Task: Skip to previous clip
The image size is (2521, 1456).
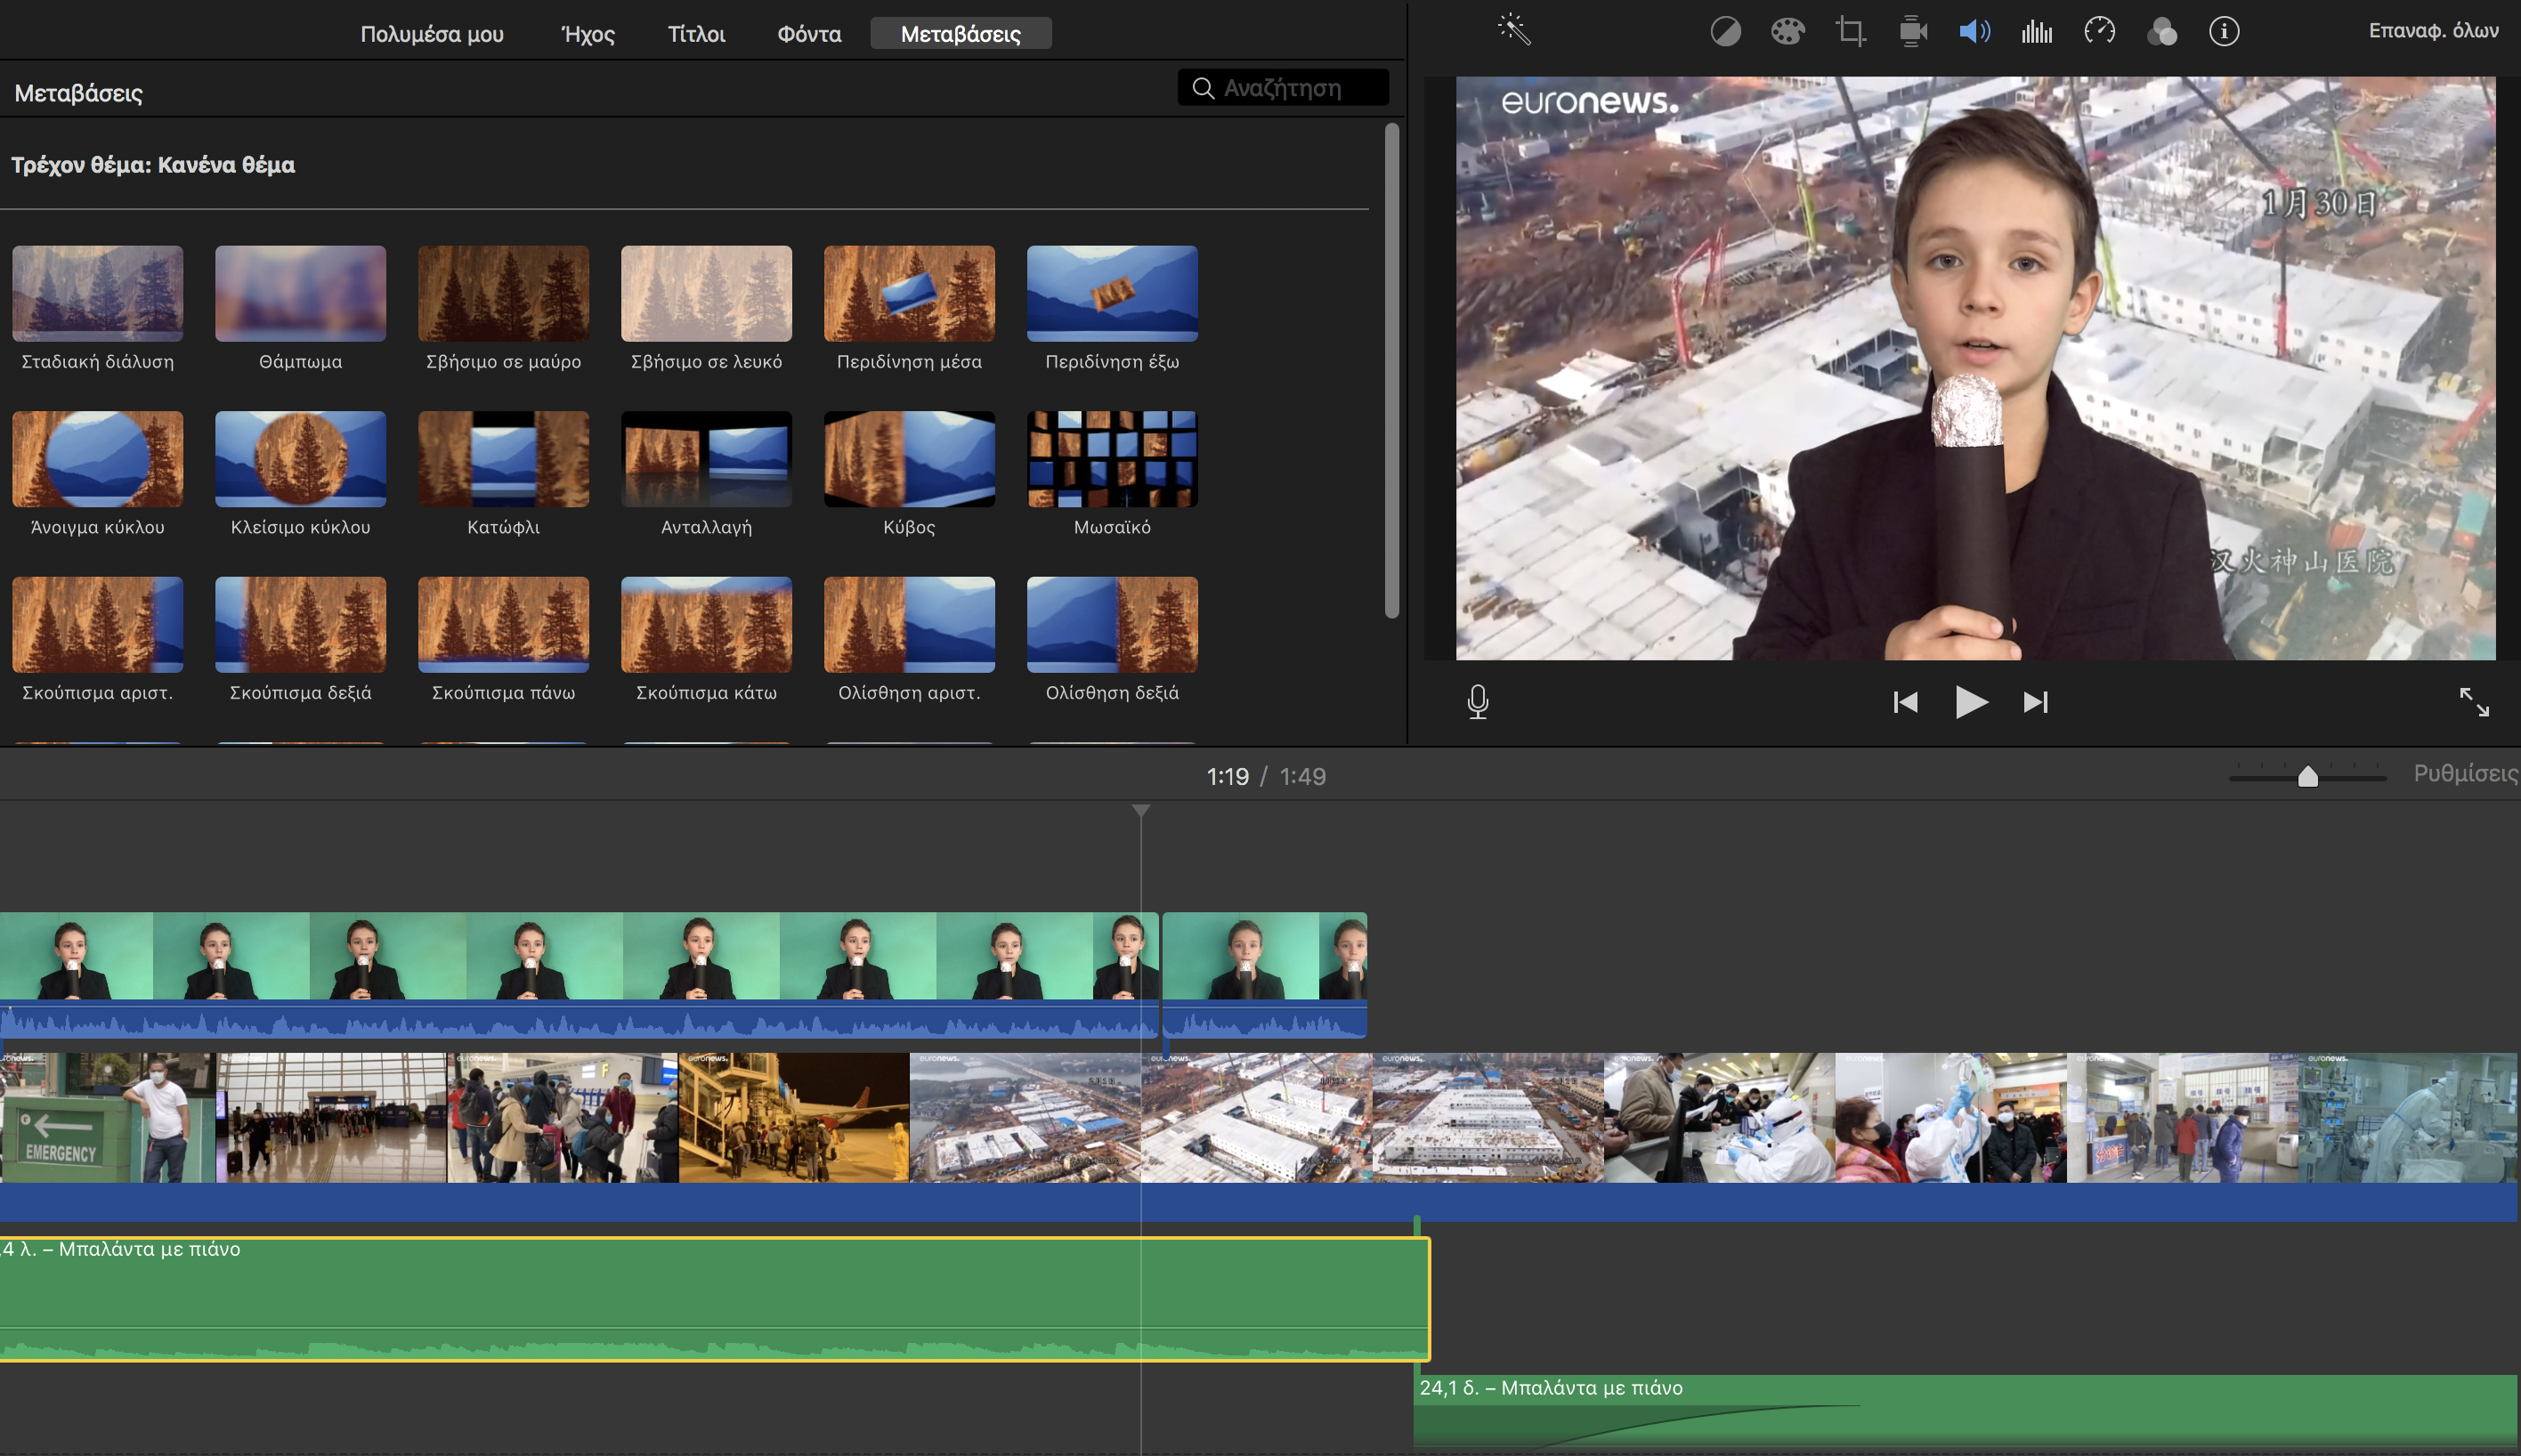Action: [1905, 702]
